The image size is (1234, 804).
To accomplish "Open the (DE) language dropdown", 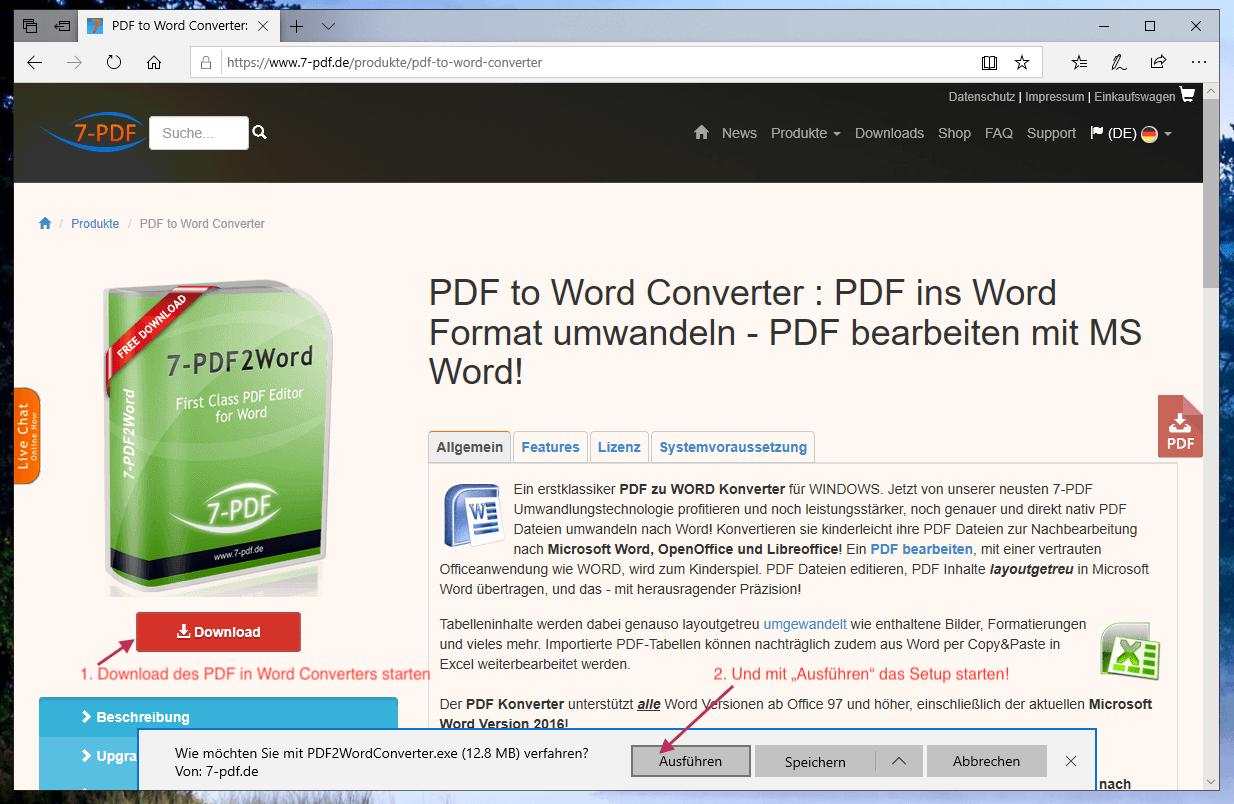I will pos(1131,133).
